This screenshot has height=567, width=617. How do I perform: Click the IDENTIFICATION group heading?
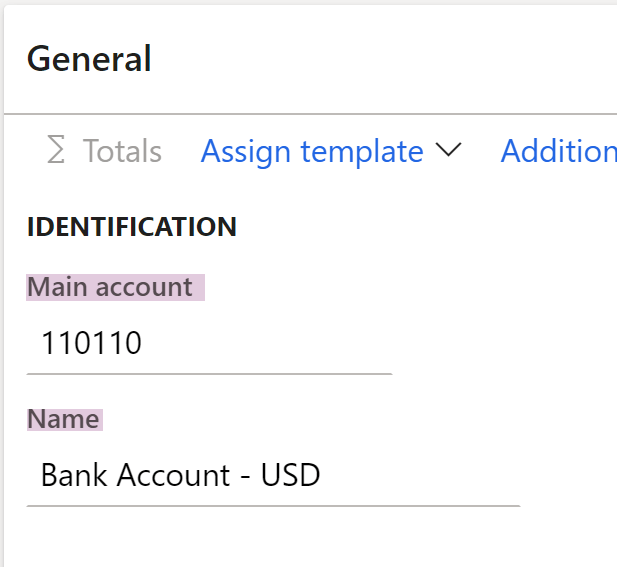pos(131,226)
